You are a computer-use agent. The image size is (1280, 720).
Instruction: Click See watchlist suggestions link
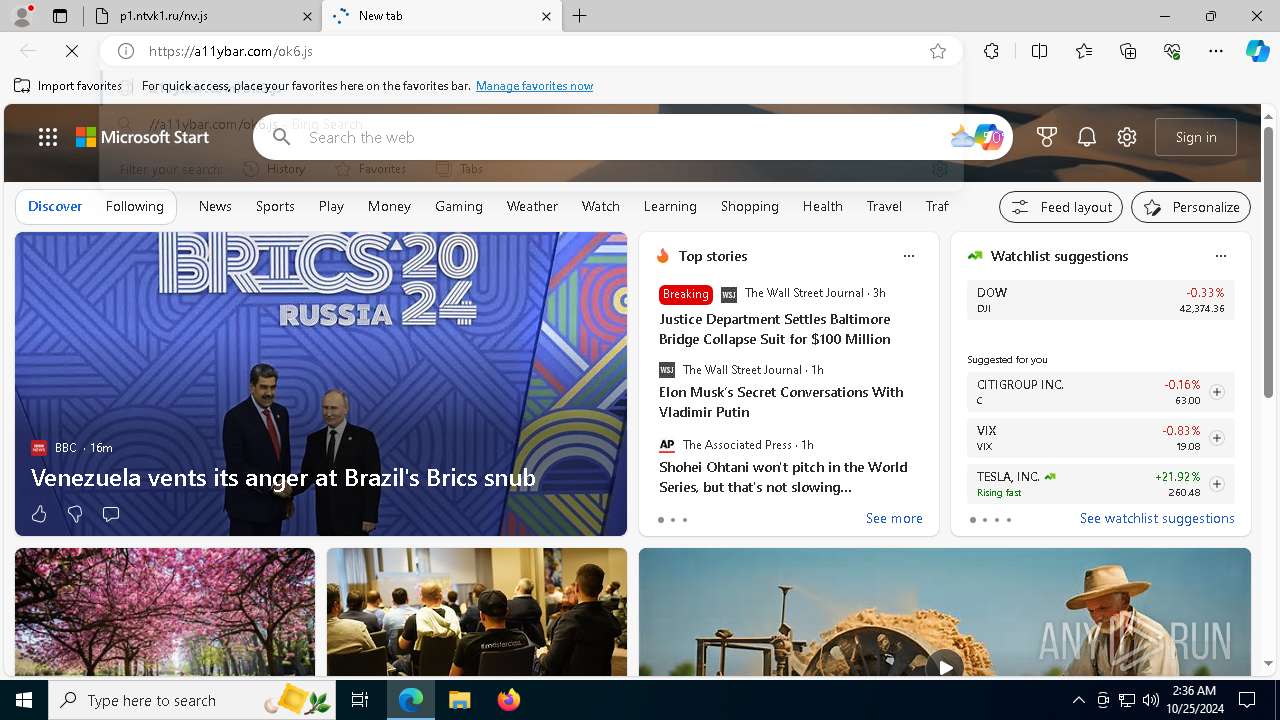pos(1157,518)
